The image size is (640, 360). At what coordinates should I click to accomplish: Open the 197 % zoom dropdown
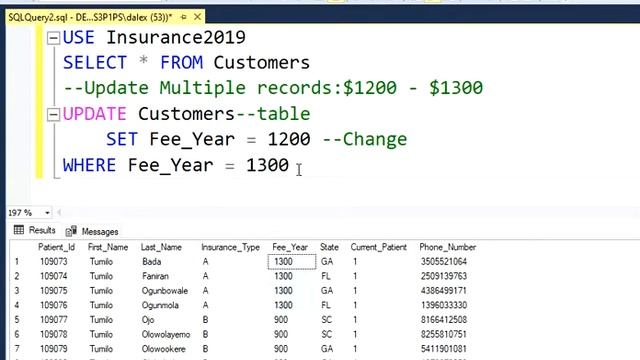click(47, 213)
